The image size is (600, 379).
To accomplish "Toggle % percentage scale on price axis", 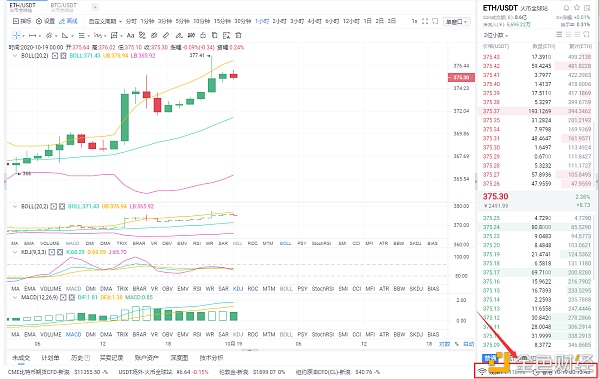I will (x=457, y=344).
